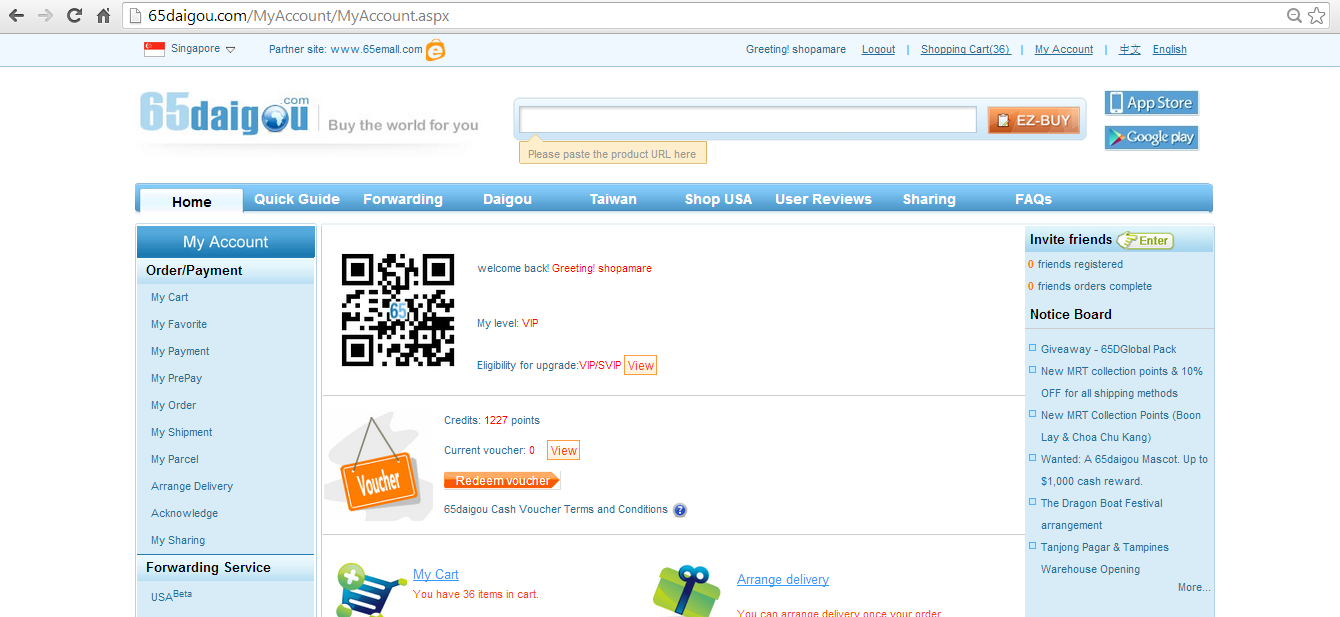Open Arrange delivery link in main panel
Viewport: 1340px width, 617px height.
(x=783, y=580)
